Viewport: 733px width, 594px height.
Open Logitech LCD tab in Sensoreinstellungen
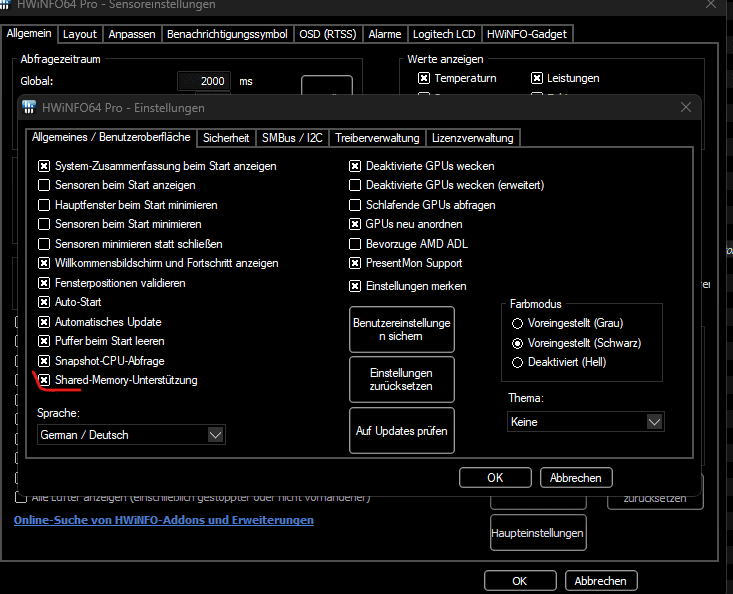tap(444, 34)
